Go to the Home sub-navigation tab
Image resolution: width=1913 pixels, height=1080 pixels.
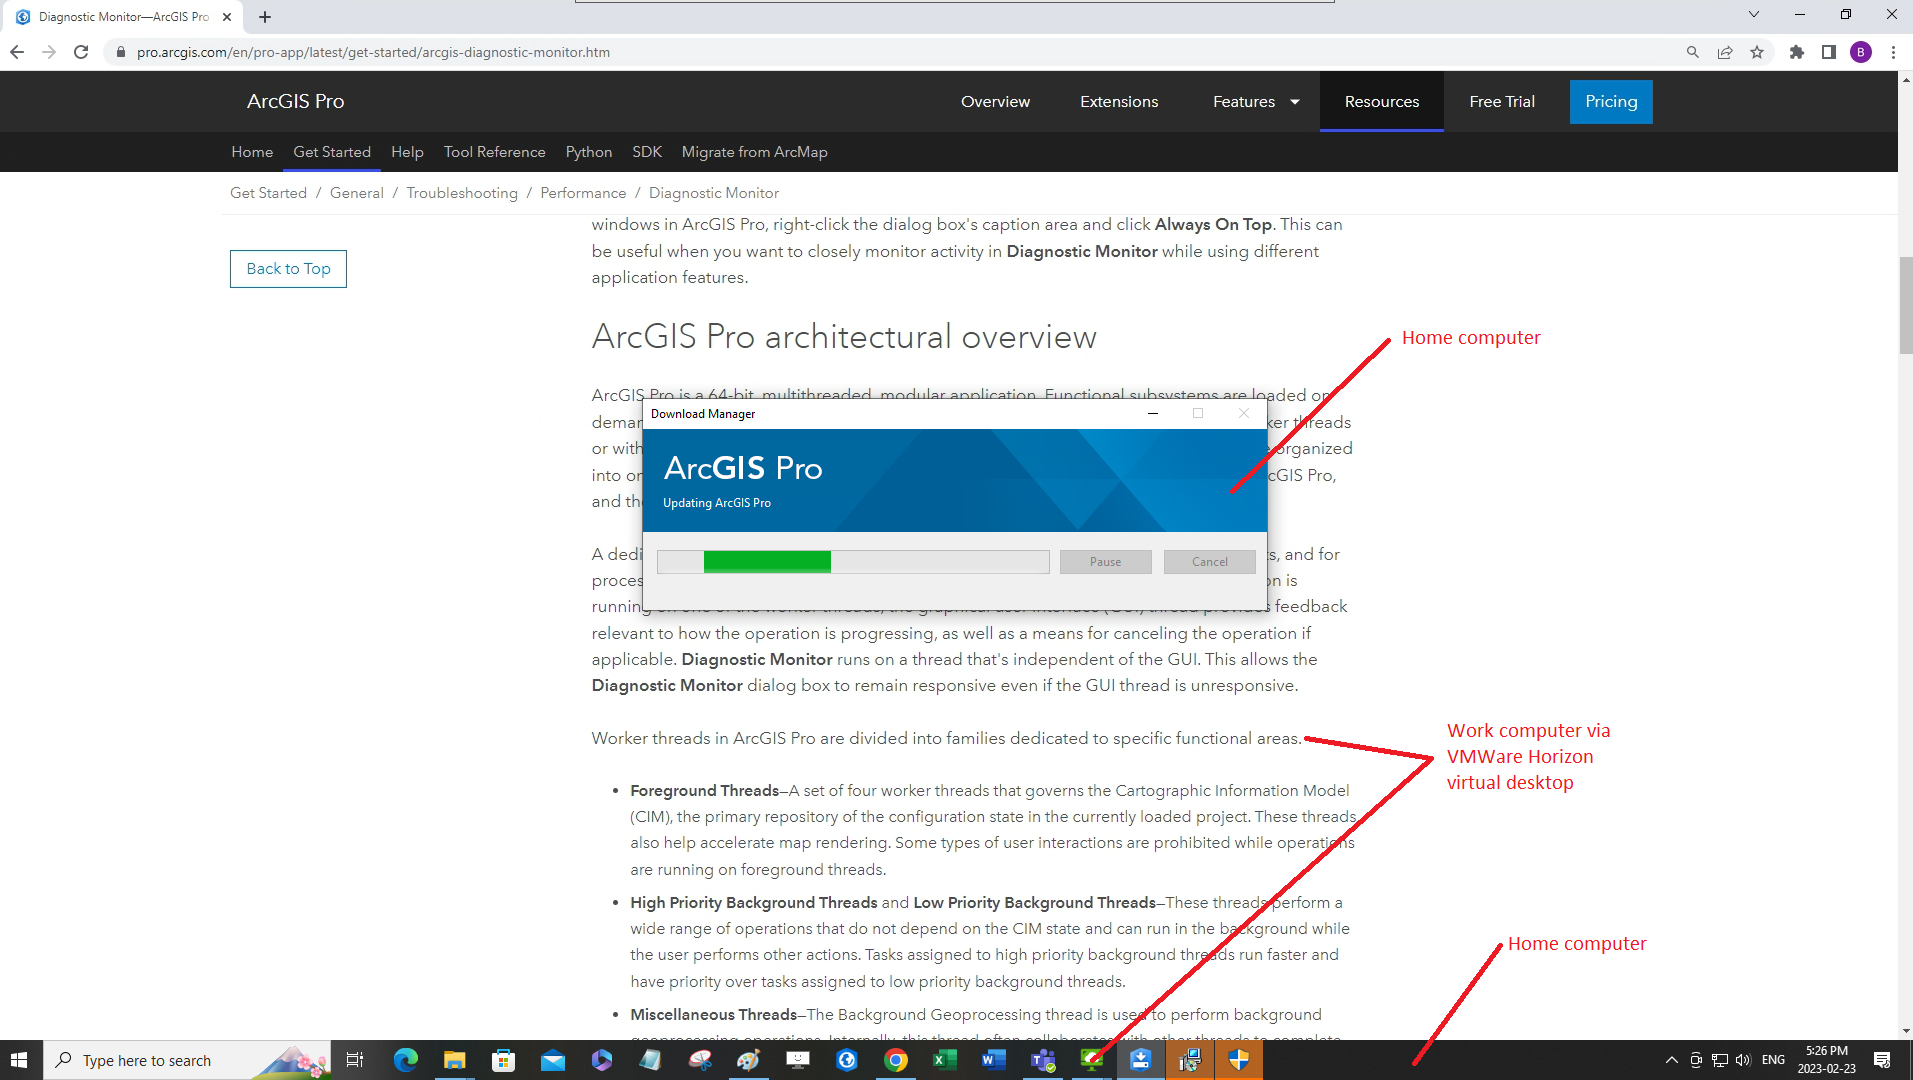(x=252, y=152)
